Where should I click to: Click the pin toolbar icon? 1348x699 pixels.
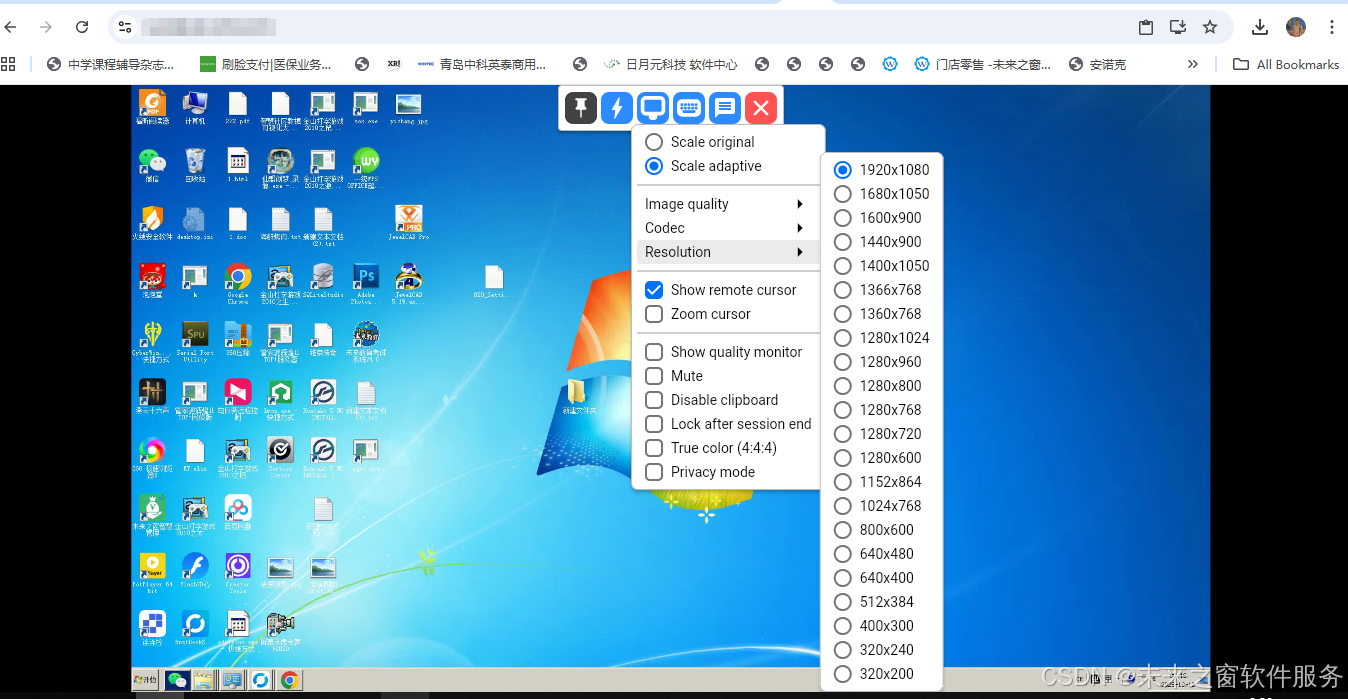click(x=581, y=108)
